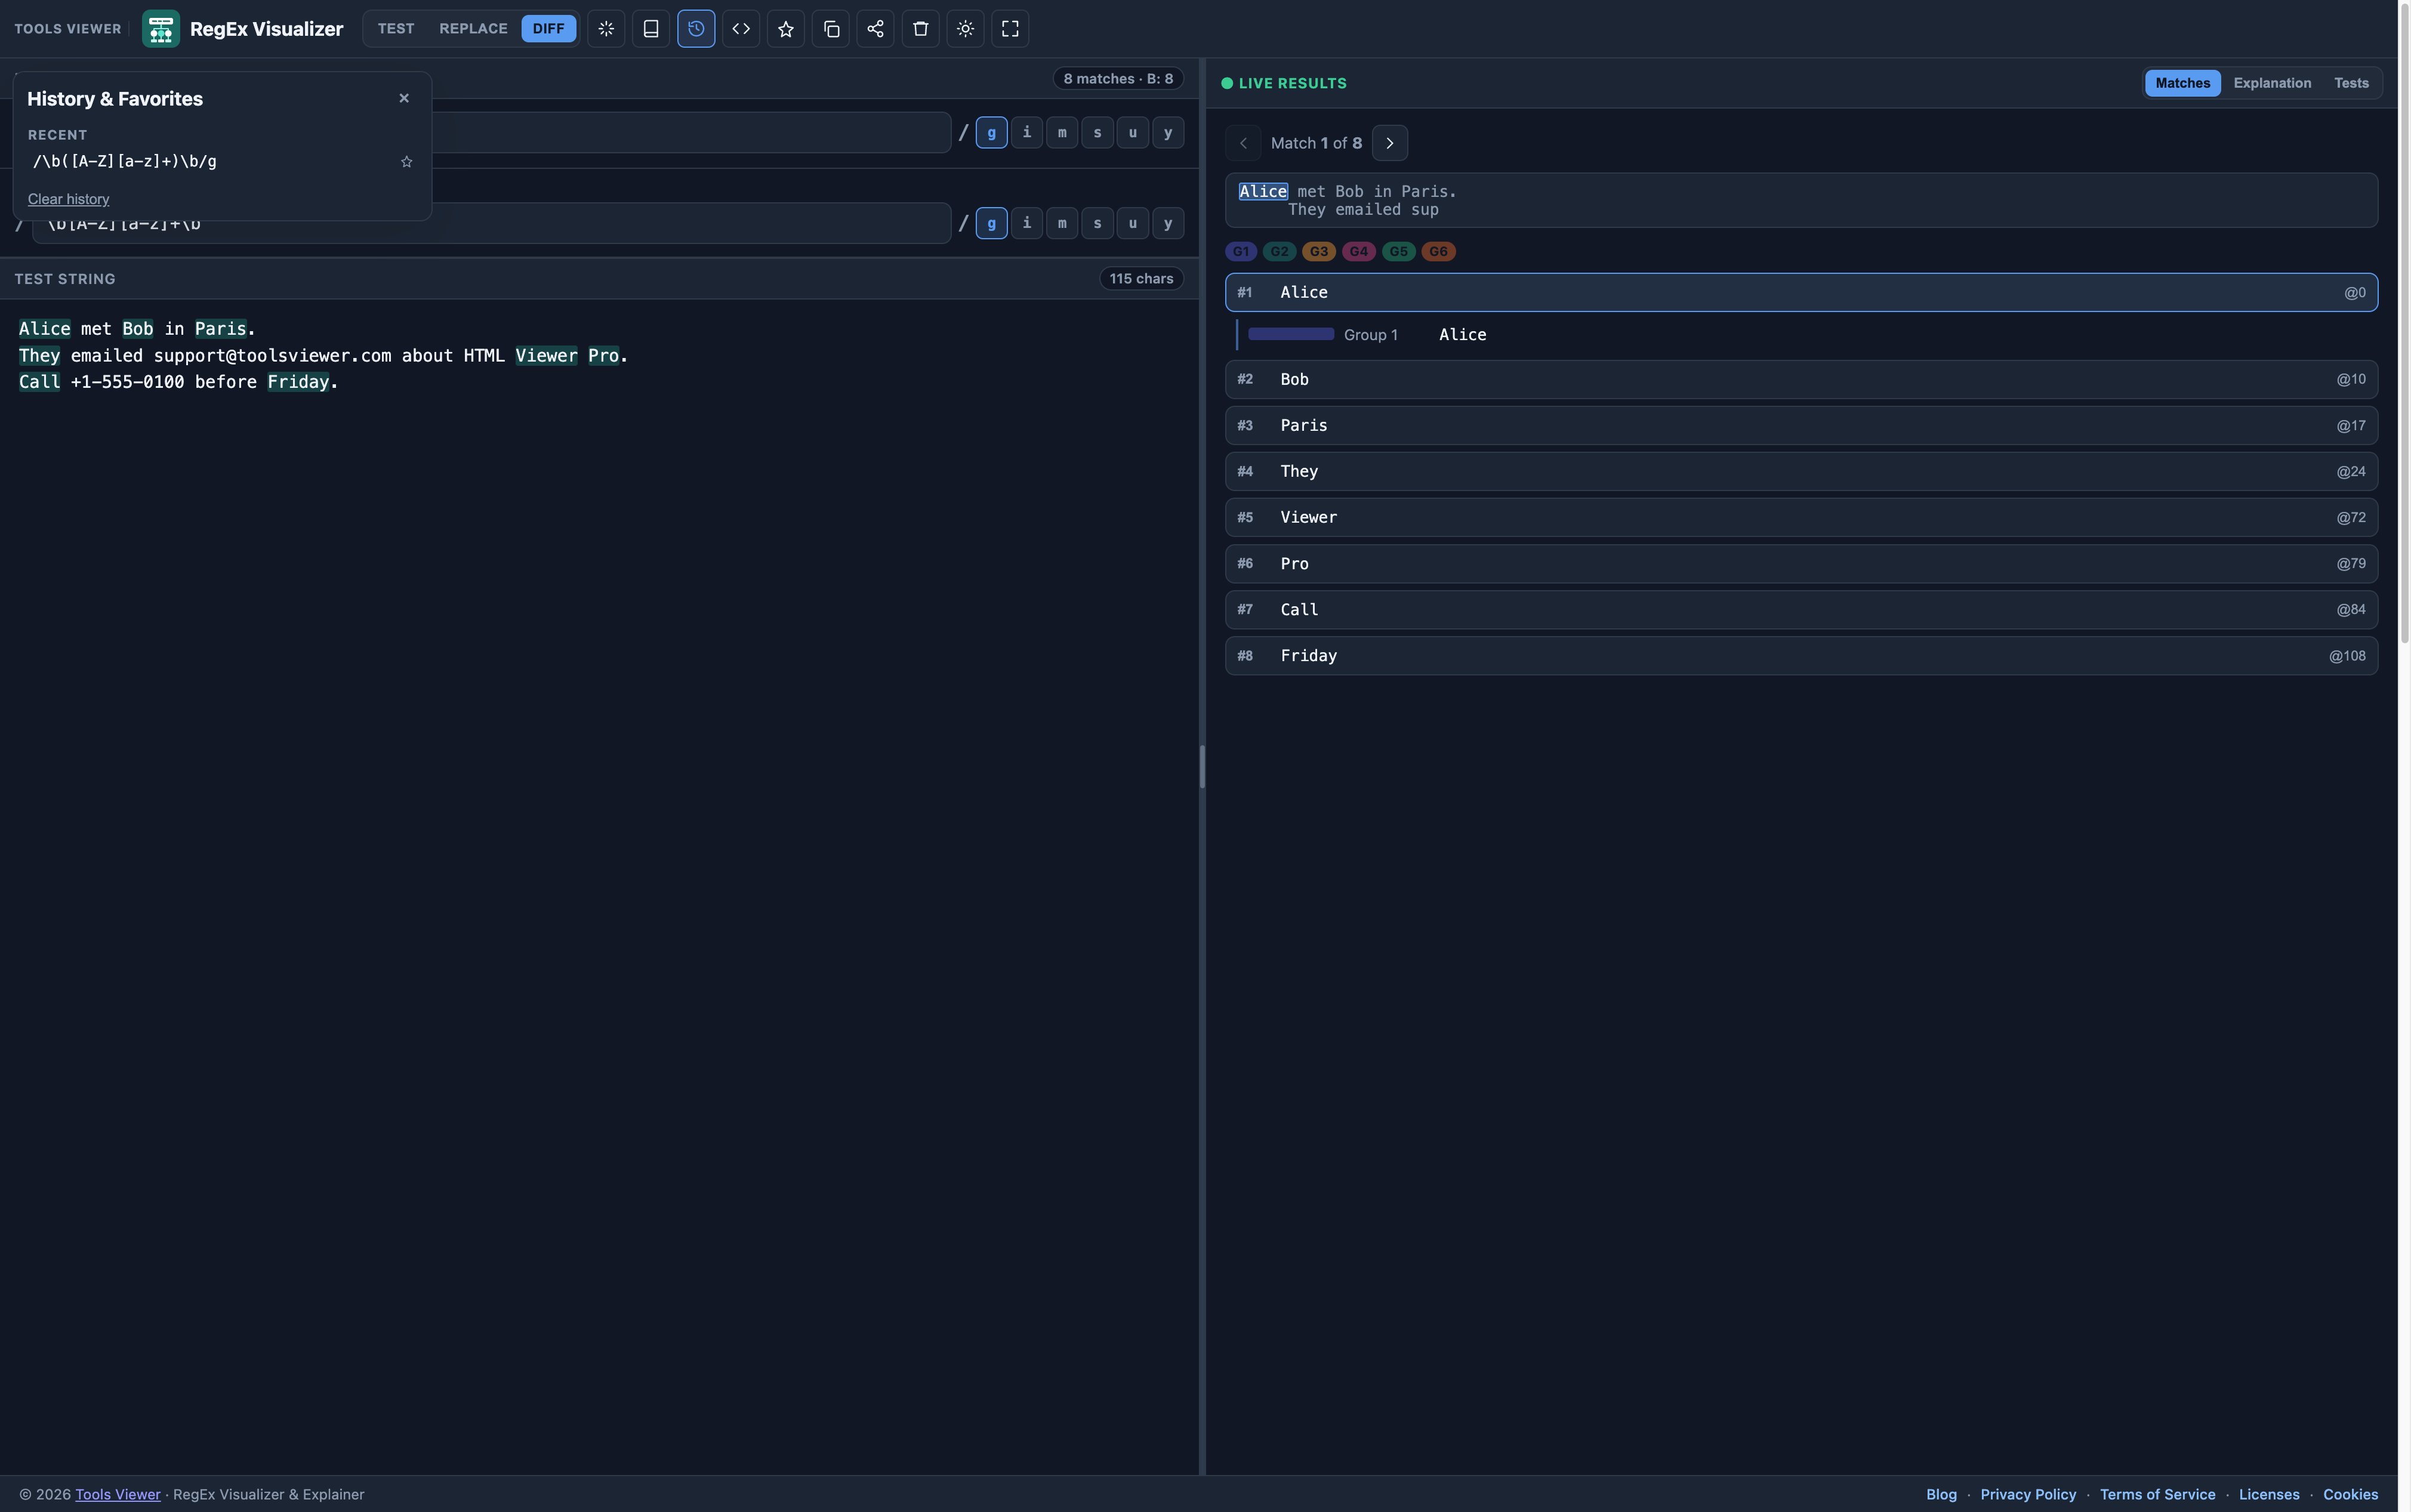Open the Blog footer link
The height and width of the screenshot is (1512, 2411).
coord(1941,1494)
